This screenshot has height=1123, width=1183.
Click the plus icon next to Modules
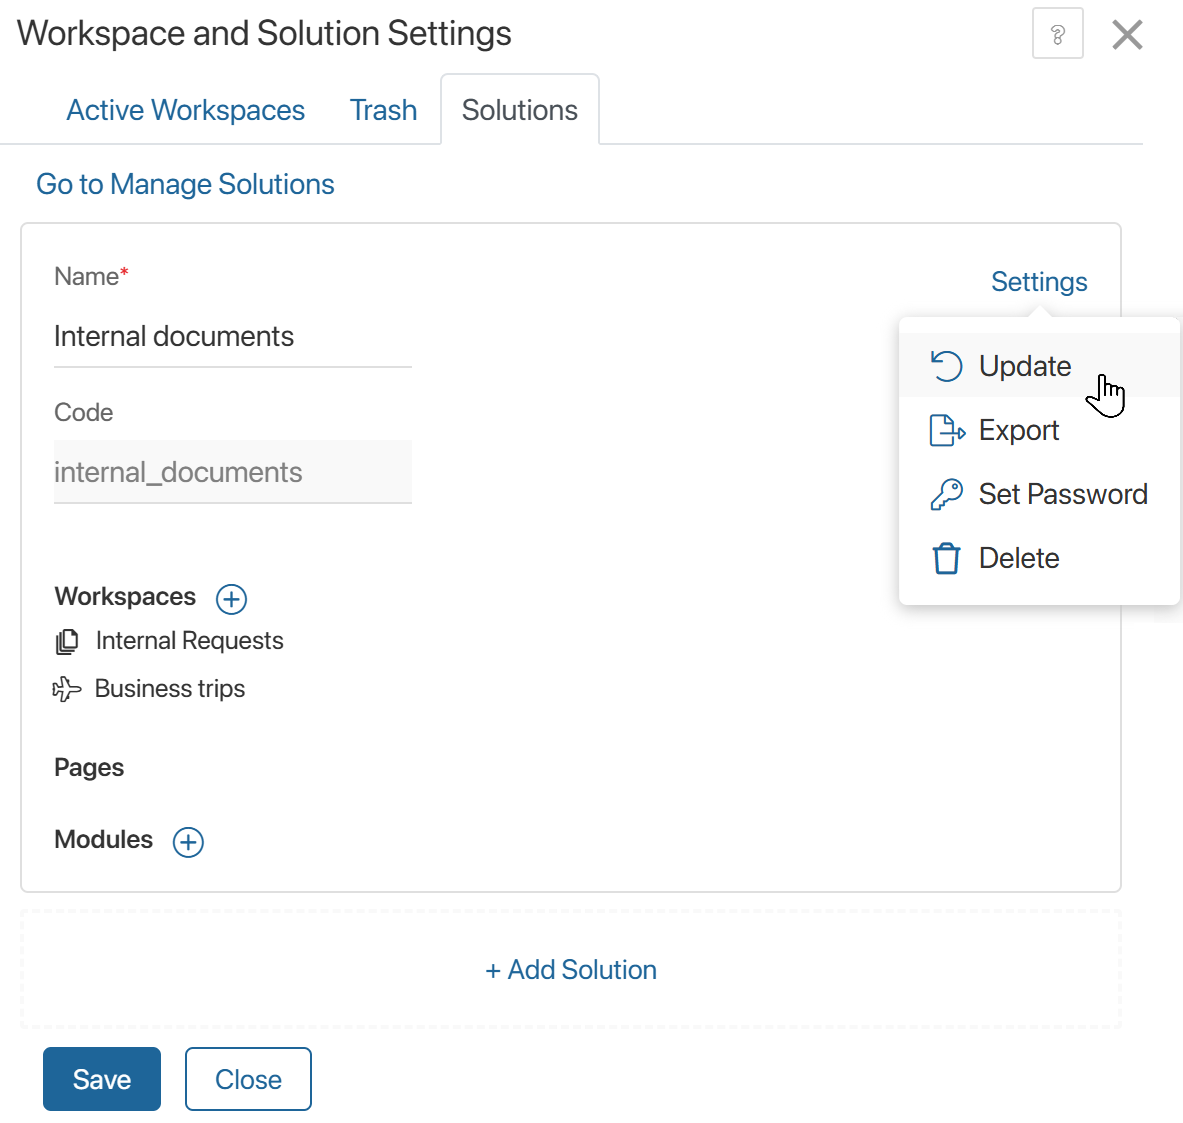click(187, 842)
